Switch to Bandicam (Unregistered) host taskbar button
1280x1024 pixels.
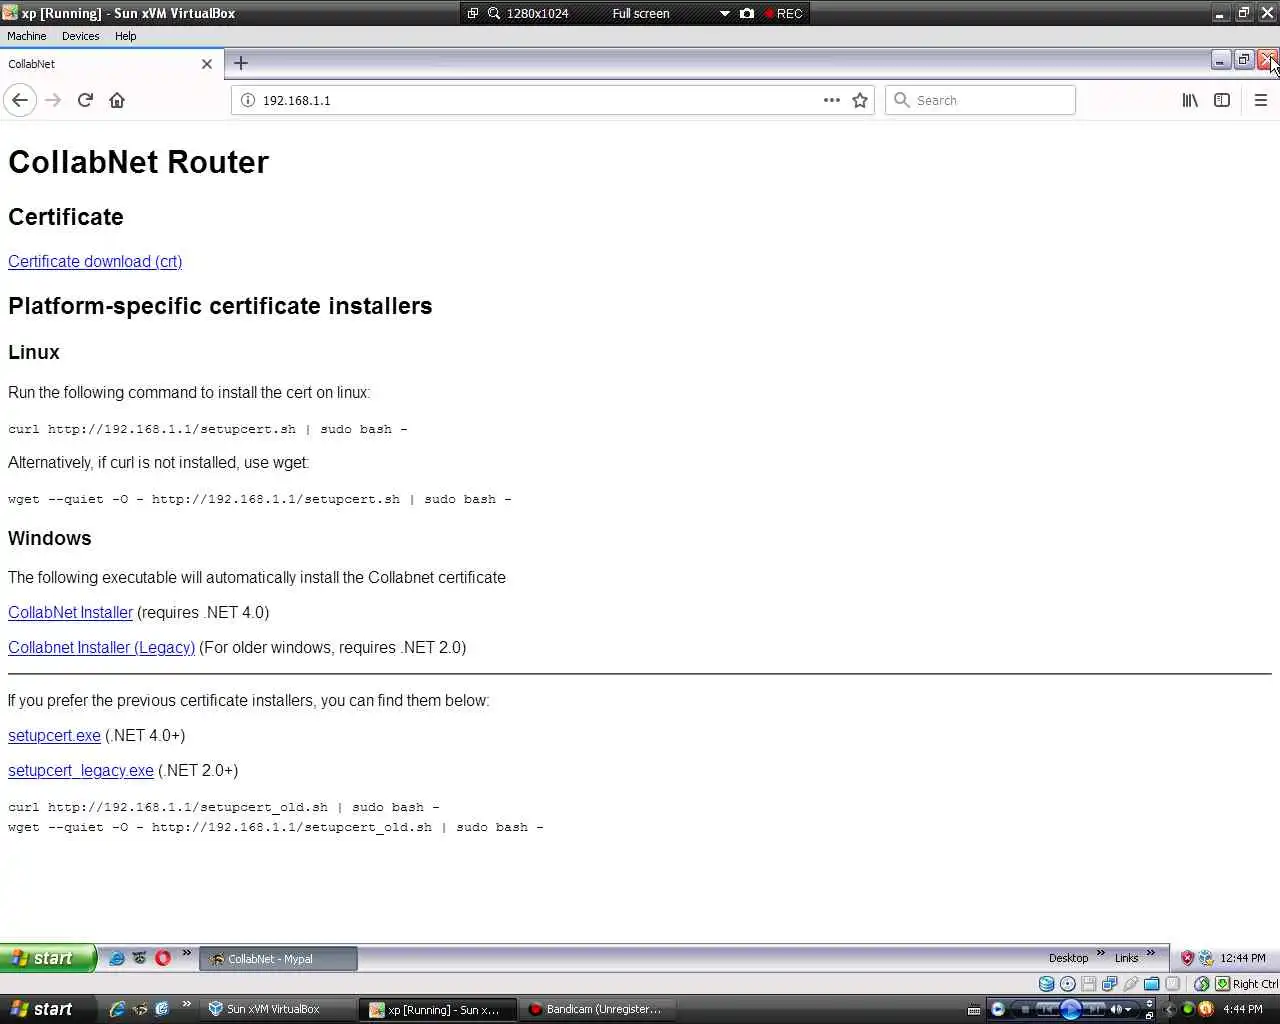pyautogui.click(x=598, y=1009)
